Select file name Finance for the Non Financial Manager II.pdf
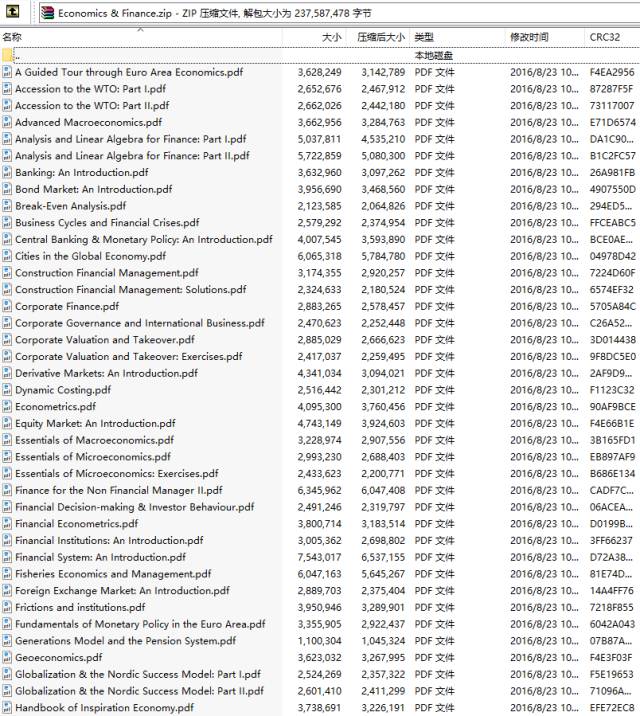 119,490
